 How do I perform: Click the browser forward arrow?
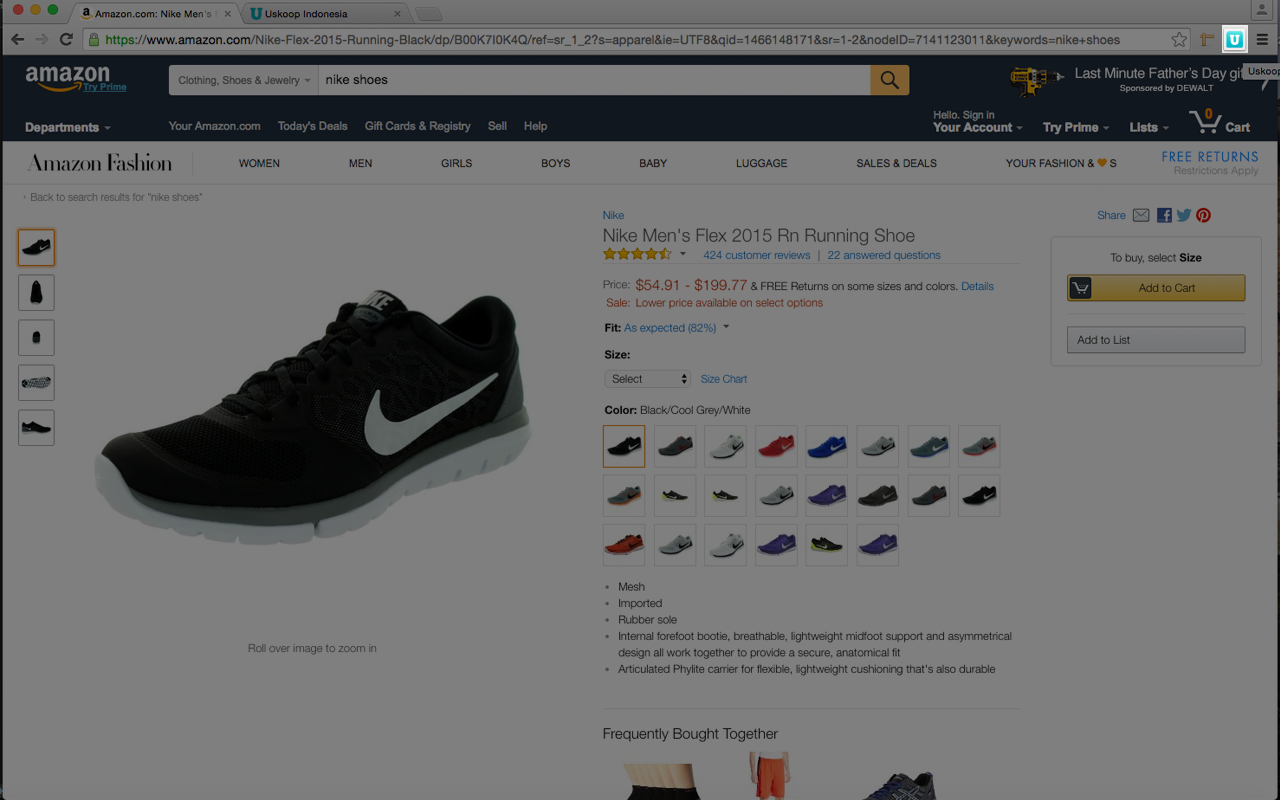[41, 40]
